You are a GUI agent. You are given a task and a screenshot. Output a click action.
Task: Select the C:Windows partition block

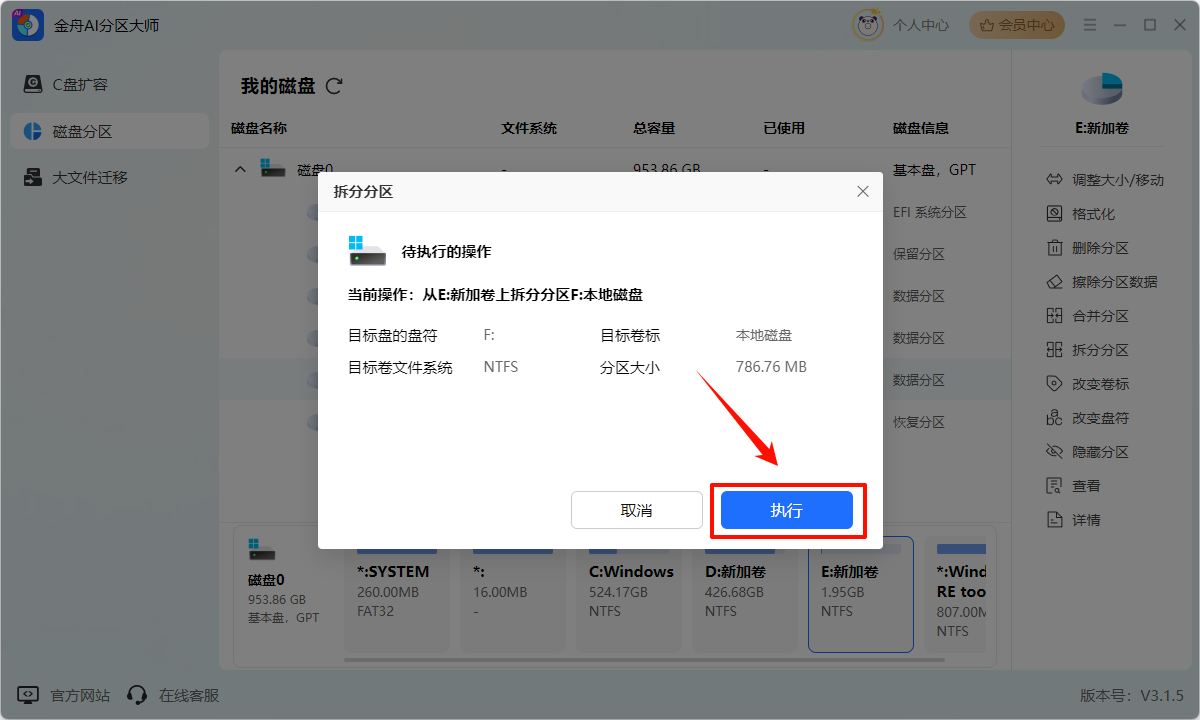point(631,590)
